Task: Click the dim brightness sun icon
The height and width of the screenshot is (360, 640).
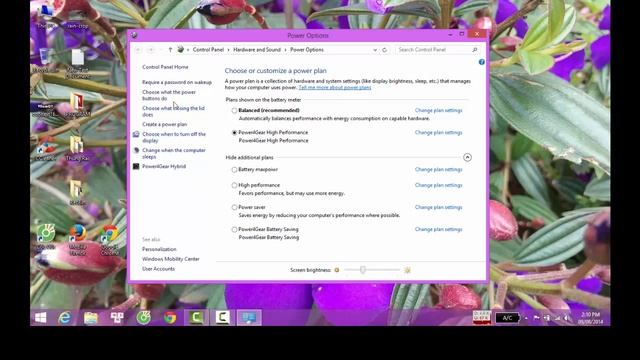Action: 337,270
